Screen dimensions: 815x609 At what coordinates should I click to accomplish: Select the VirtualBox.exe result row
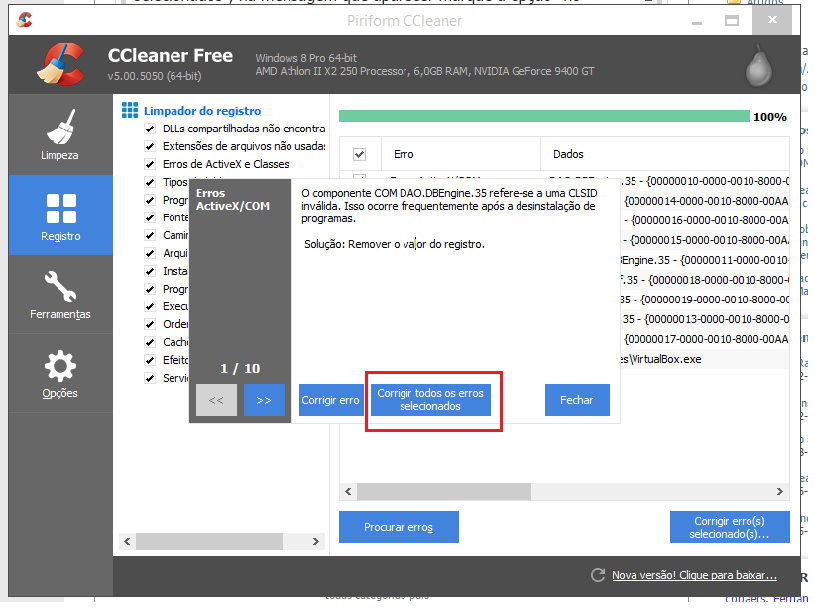pyautogui.click(x=705, y=359)
